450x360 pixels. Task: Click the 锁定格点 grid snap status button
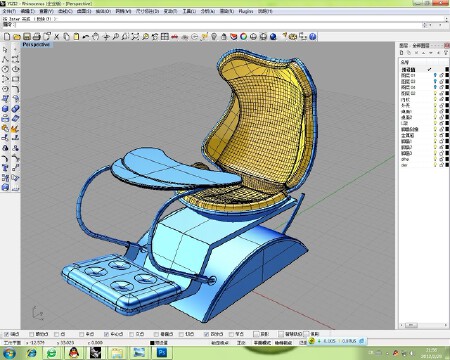point(220,342)
